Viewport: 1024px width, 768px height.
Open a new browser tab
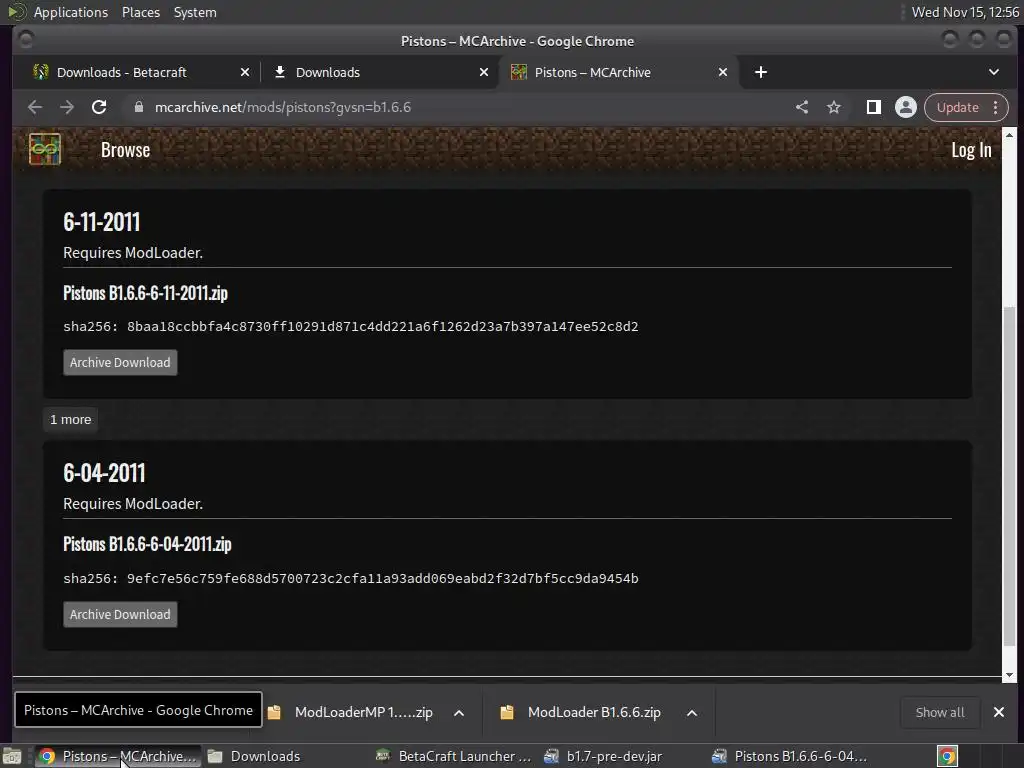[x=761, y=72]
